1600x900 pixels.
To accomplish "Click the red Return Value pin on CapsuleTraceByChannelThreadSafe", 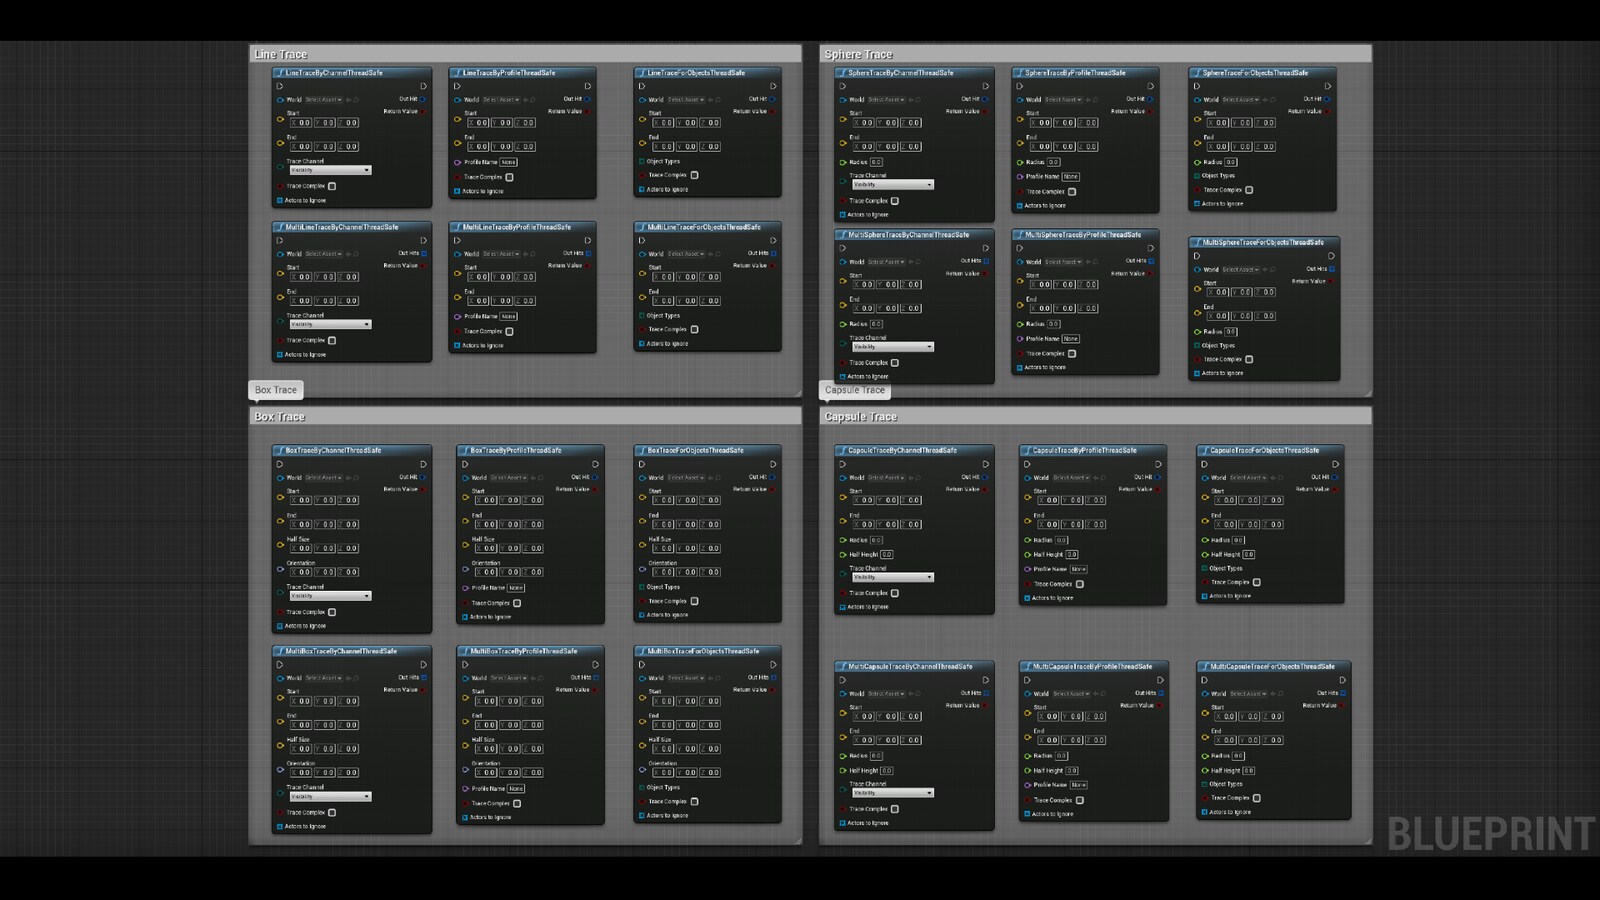I will 983,488.
